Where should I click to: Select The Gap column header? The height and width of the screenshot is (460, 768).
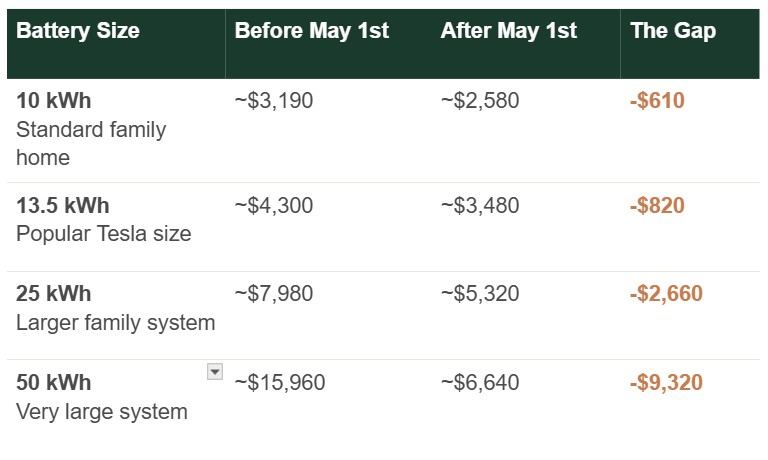(x=673, y=31)
